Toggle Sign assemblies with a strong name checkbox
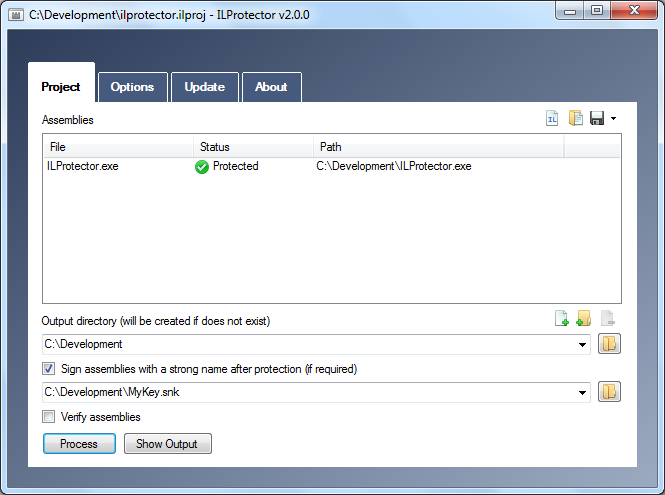 click(x=48, y=369)
